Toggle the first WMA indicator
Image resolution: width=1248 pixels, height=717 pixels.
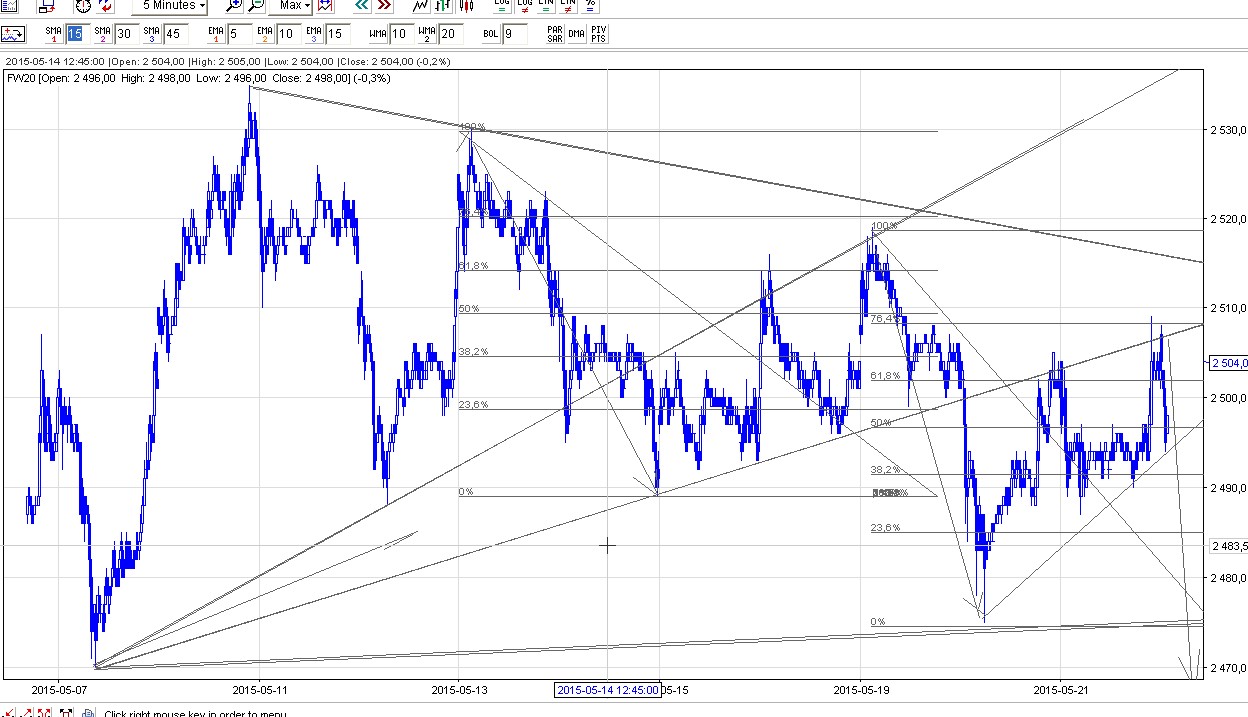tap(378, 34)
